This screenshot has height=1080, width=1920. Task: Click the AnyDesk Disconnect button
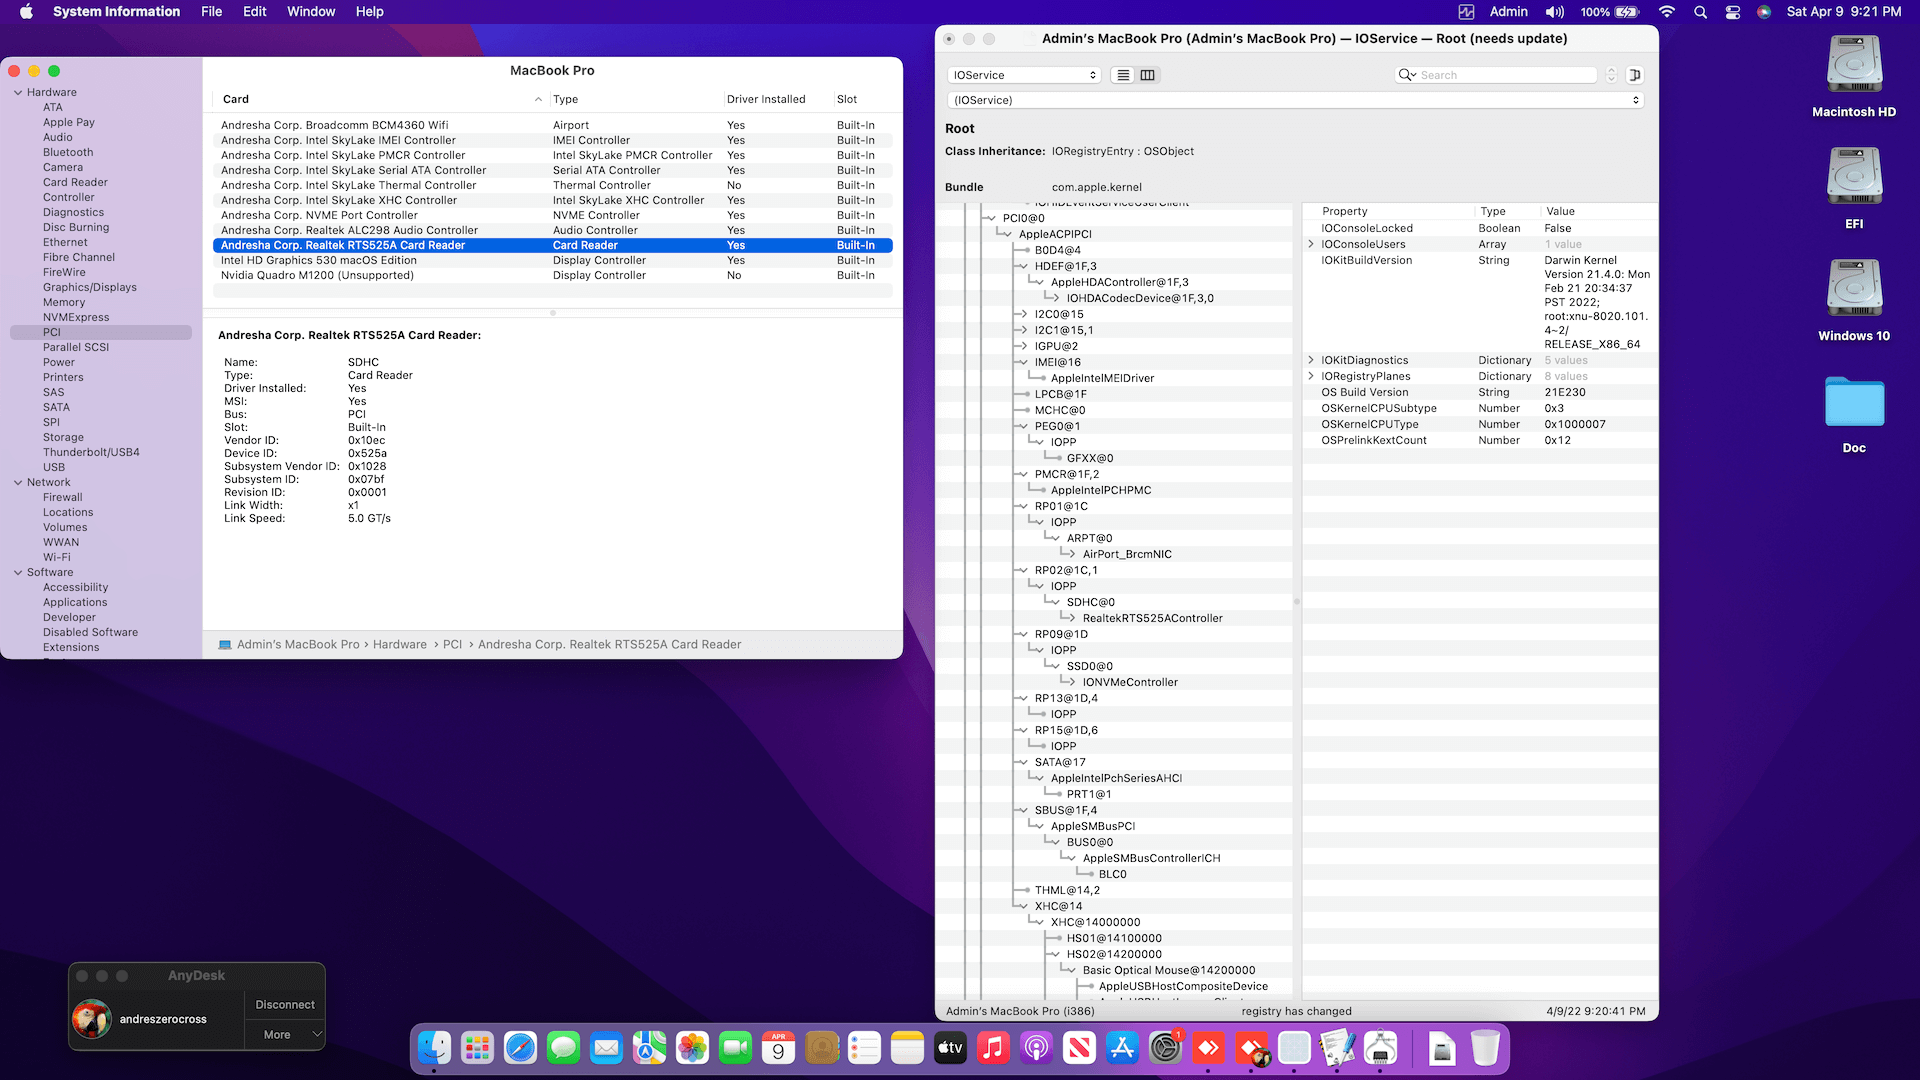[x=285, y=1005]
